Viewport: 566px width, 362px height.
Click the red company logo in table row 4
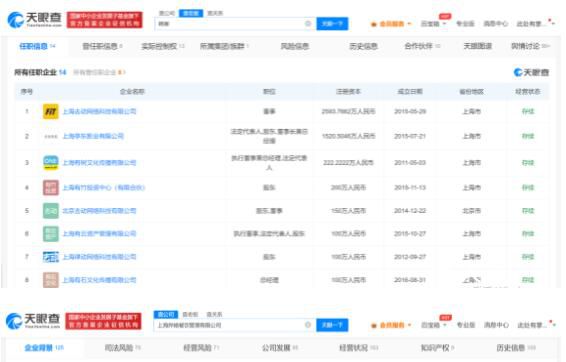pyautogui.click(x=51, y=188)
